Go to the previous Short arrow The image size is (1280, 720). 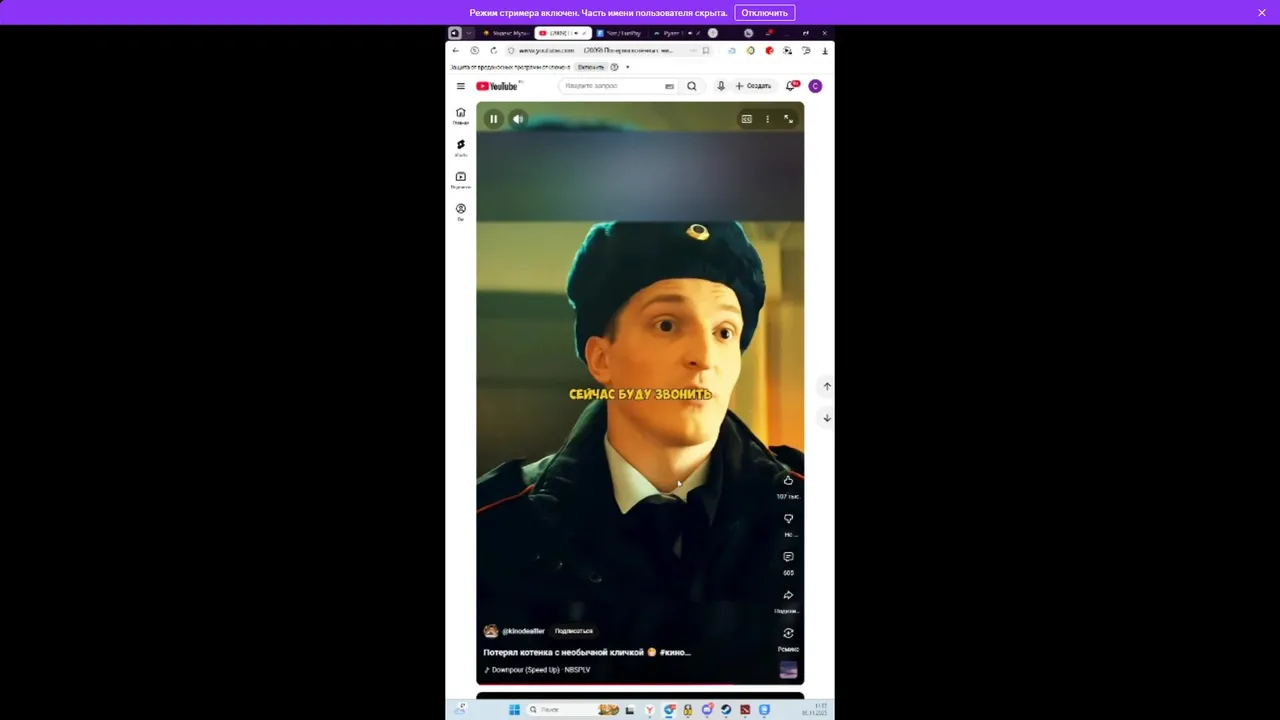click(827, 386)
